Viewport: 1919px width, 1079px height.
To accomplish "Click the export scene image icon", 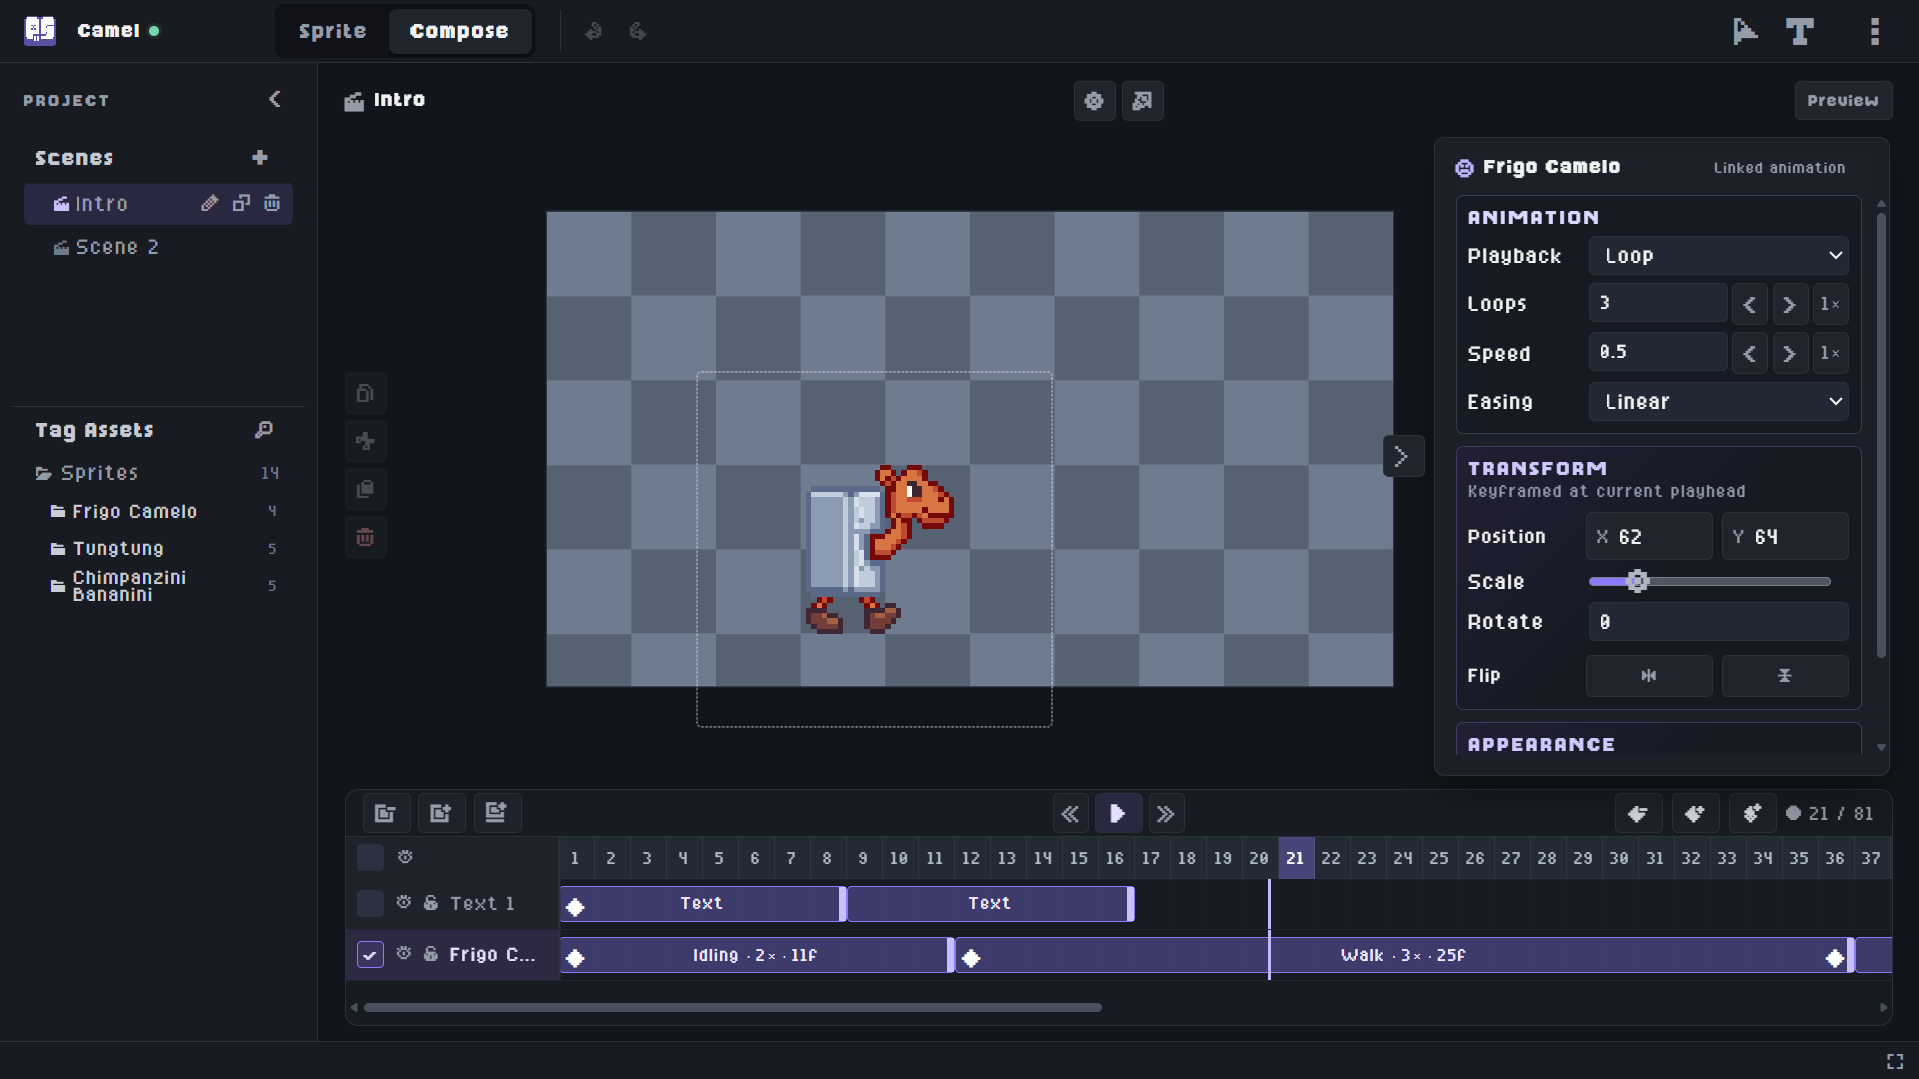I will click(1142, 101).
